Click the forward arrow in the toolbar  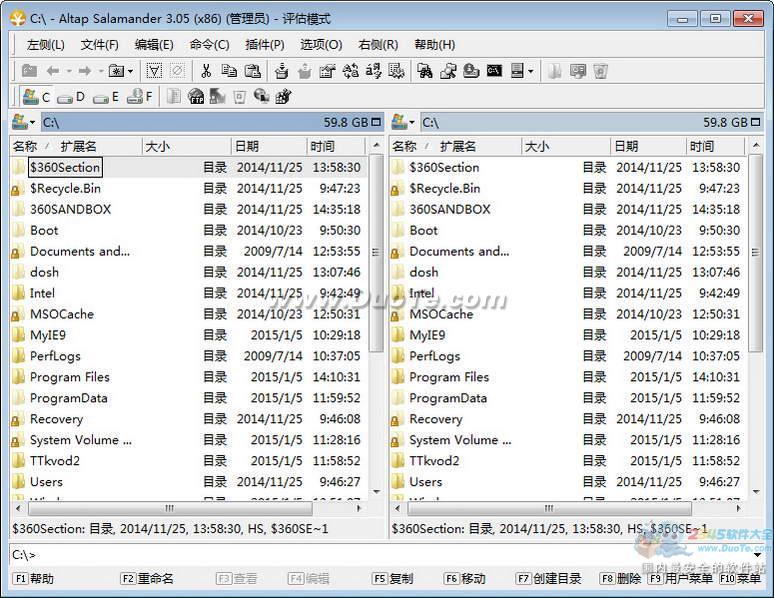point(85,71)
